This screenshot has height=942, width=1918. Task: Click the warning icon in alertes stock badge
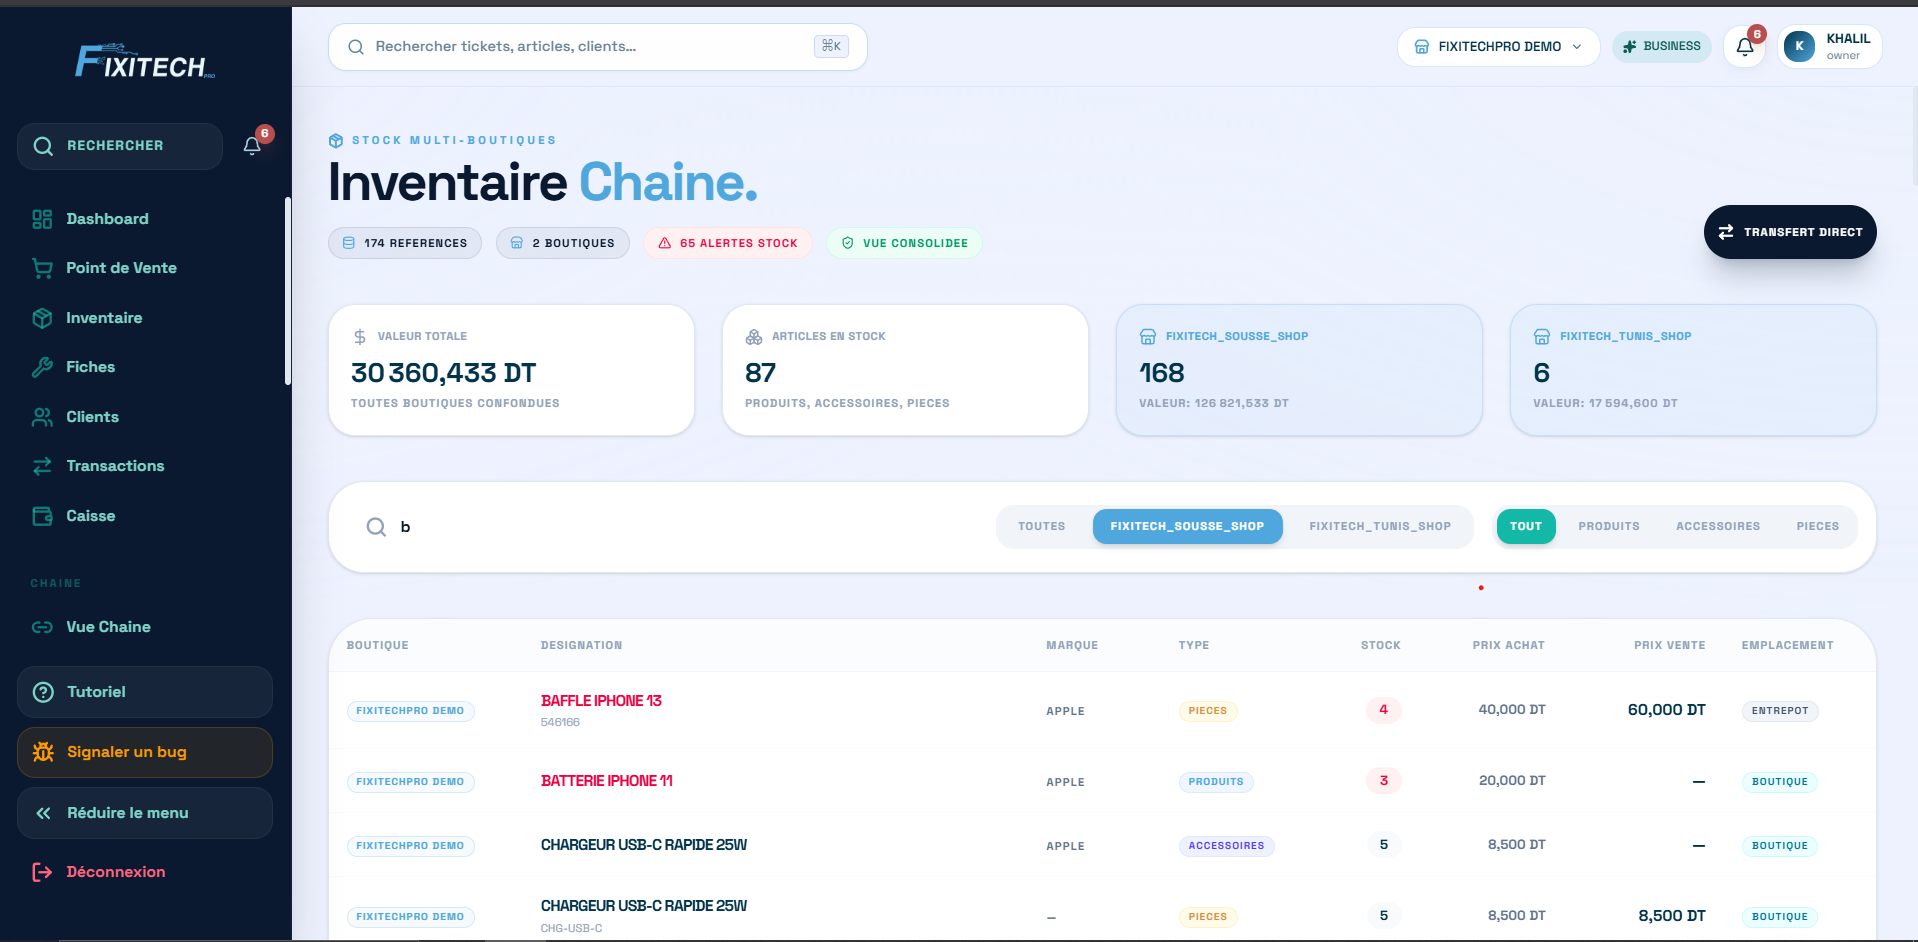[665, 243]
